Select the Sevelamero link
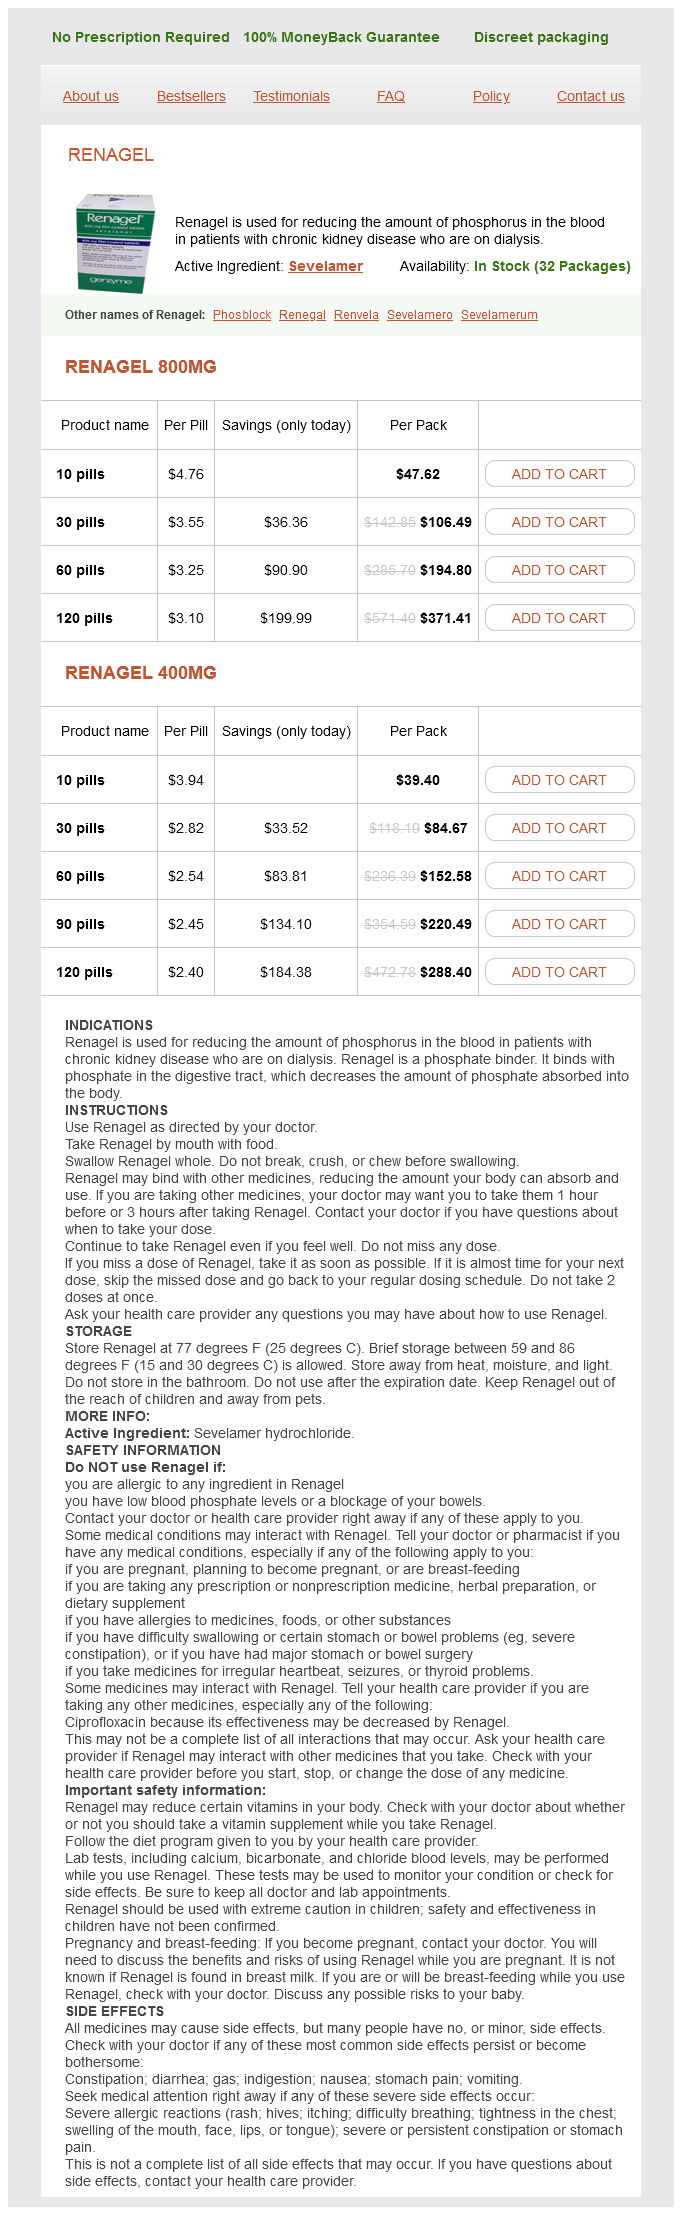Viewport: 682px width, 2215px height. 420,315
